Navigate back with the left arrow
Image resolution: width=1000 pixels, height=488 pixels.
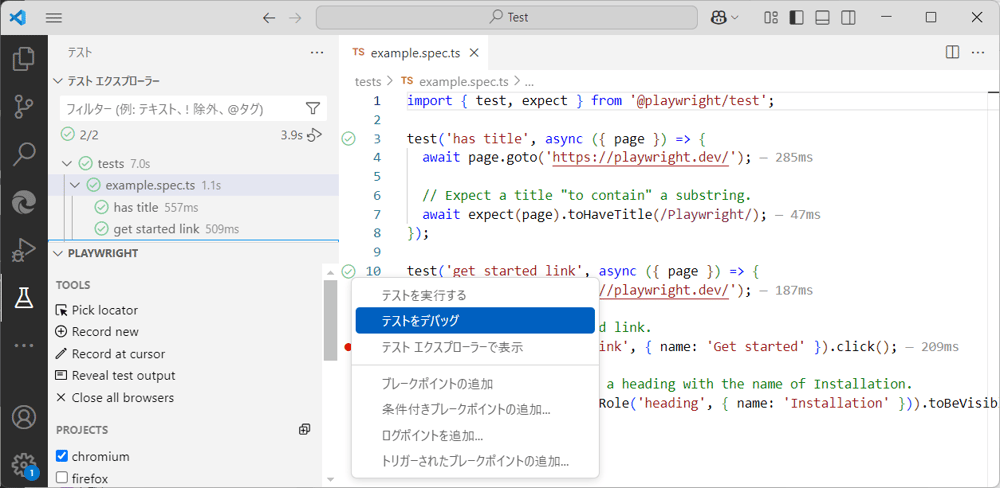269,18
